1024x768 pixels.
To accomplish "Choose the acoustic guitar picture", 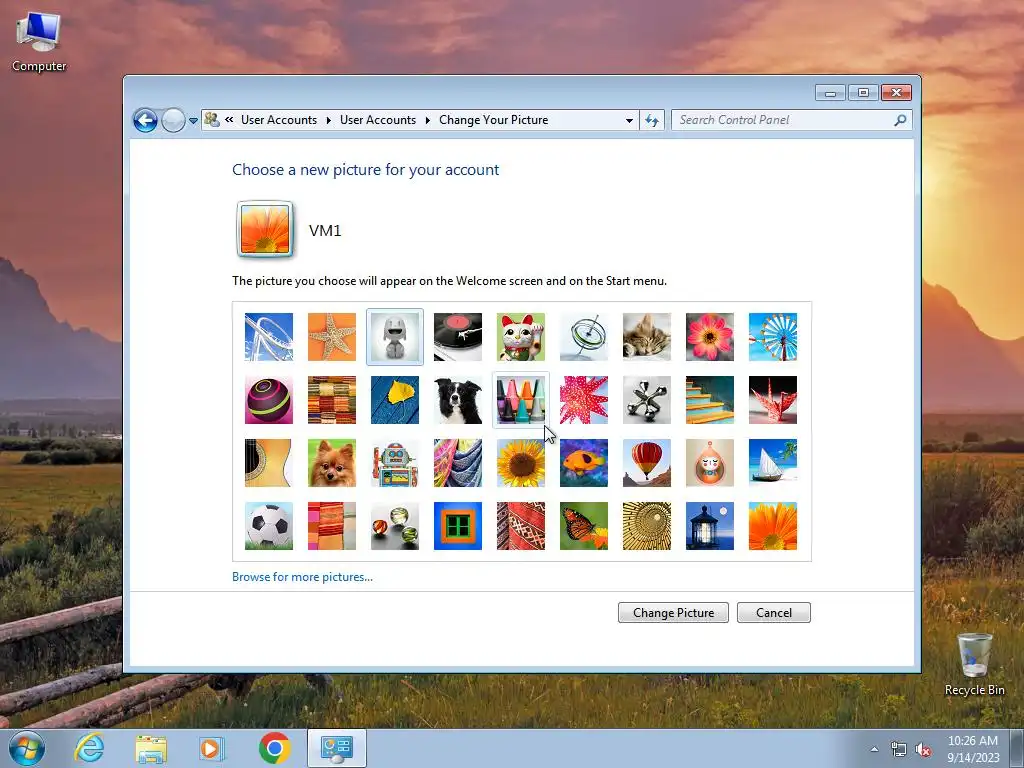I will (x=268, y=463).
